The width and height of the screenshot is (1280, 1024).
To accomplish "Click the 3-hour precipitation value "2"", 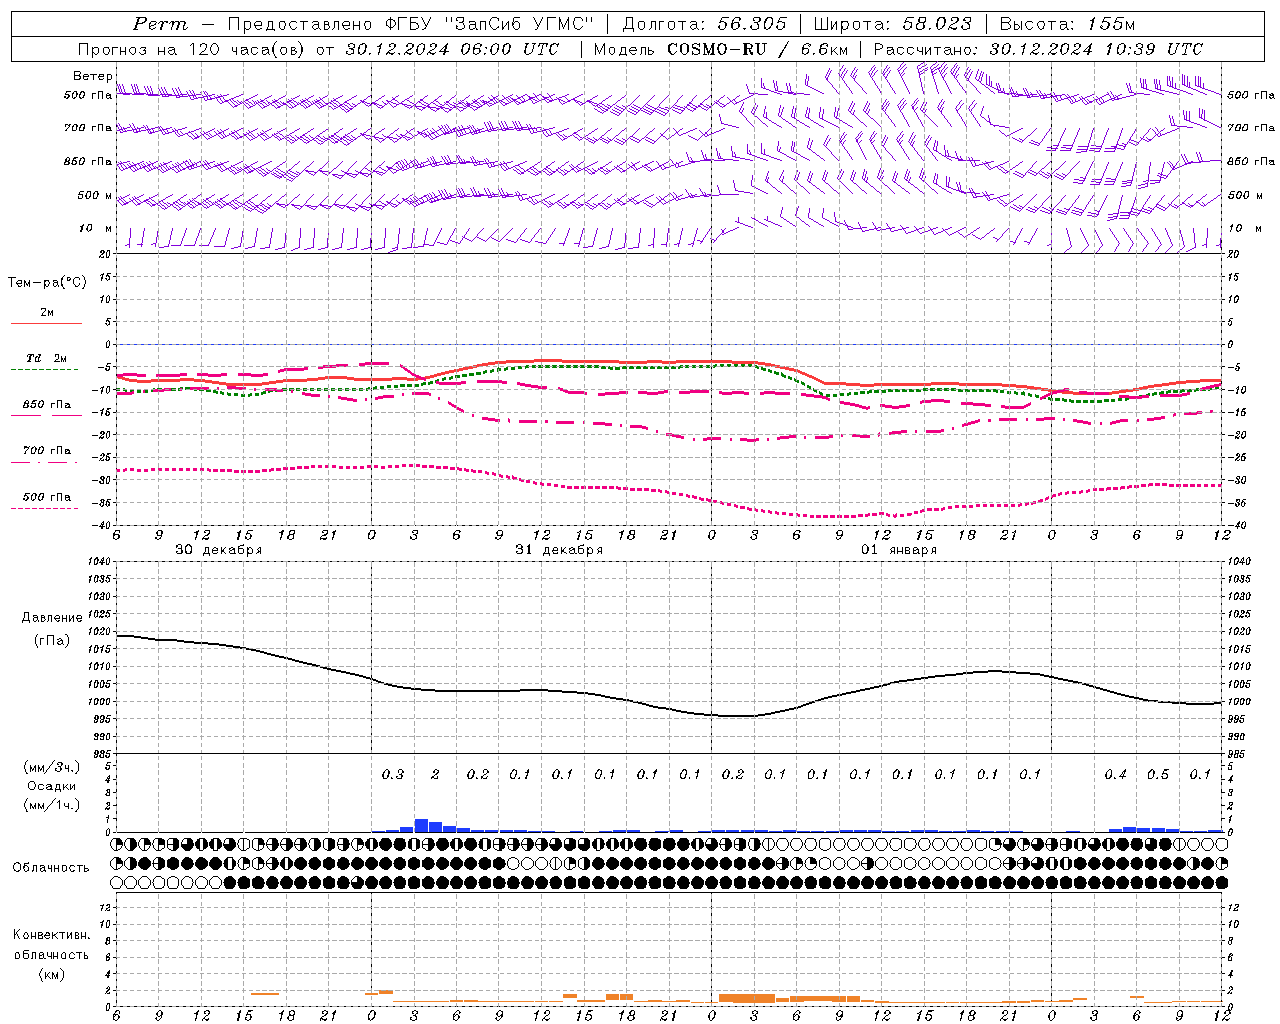I will (435, 774).
